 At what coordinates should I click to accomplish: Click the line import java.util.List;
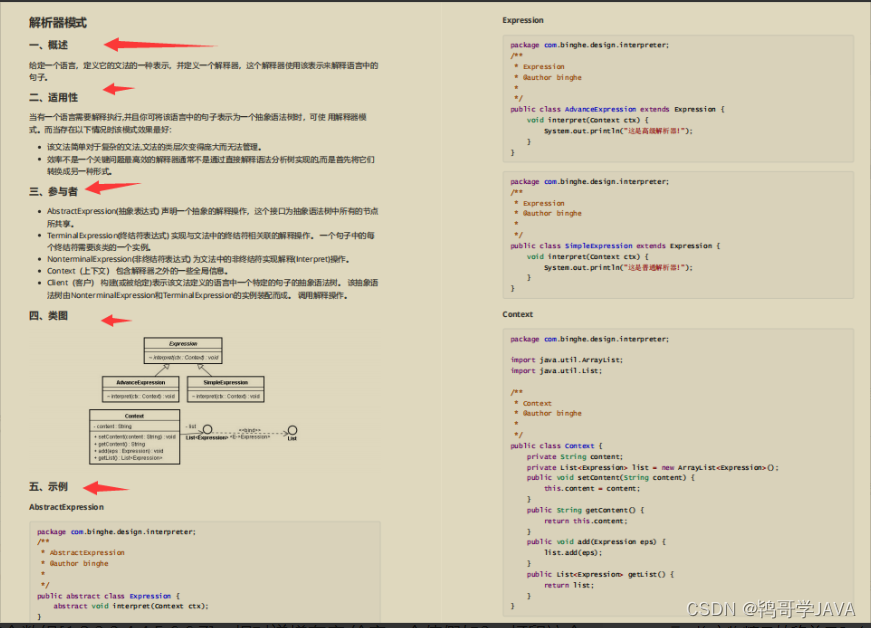tap(556, 371)
